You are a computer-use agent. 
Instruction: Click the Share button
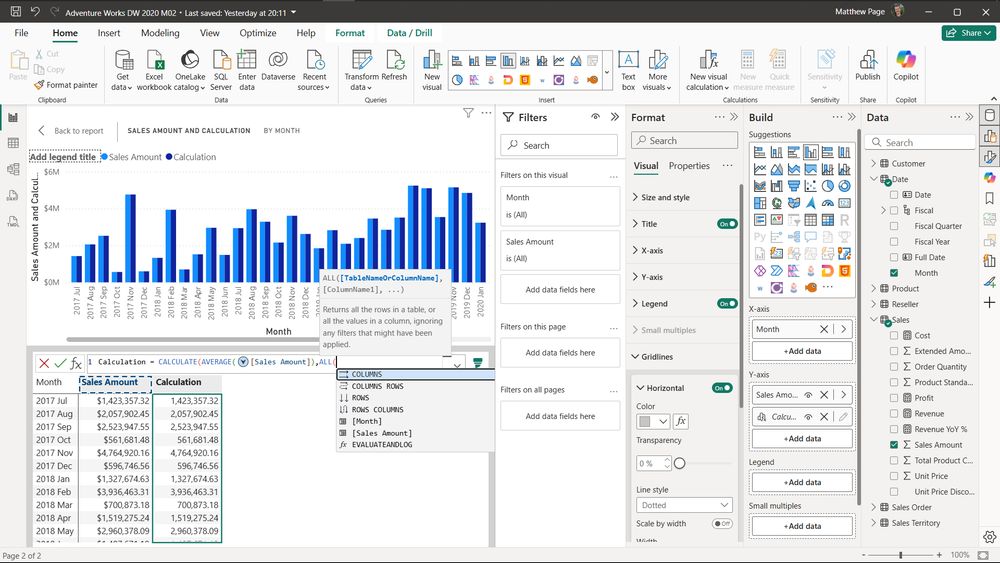pos(968,33)
